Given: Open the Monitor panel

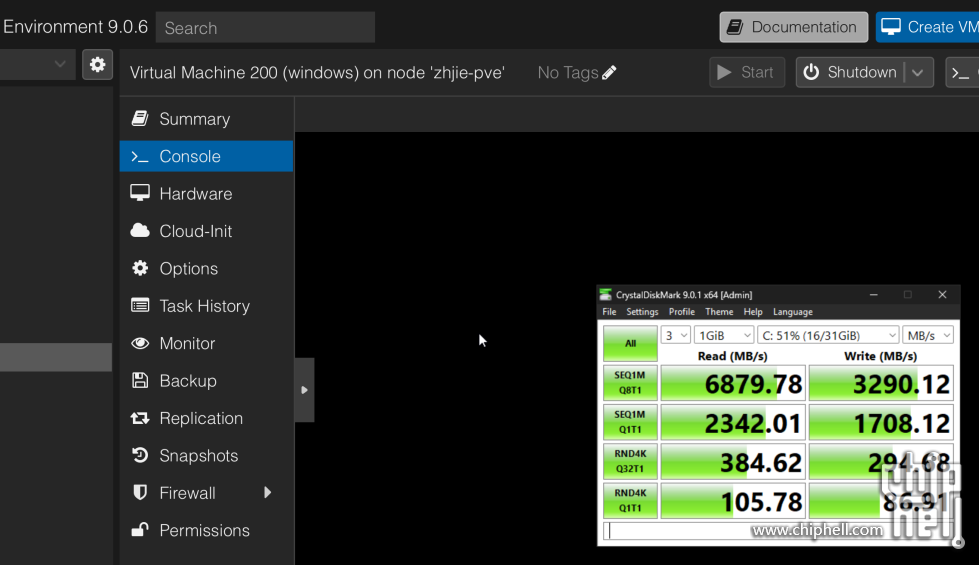Looking at the screenshot, I should pos(206,343).
